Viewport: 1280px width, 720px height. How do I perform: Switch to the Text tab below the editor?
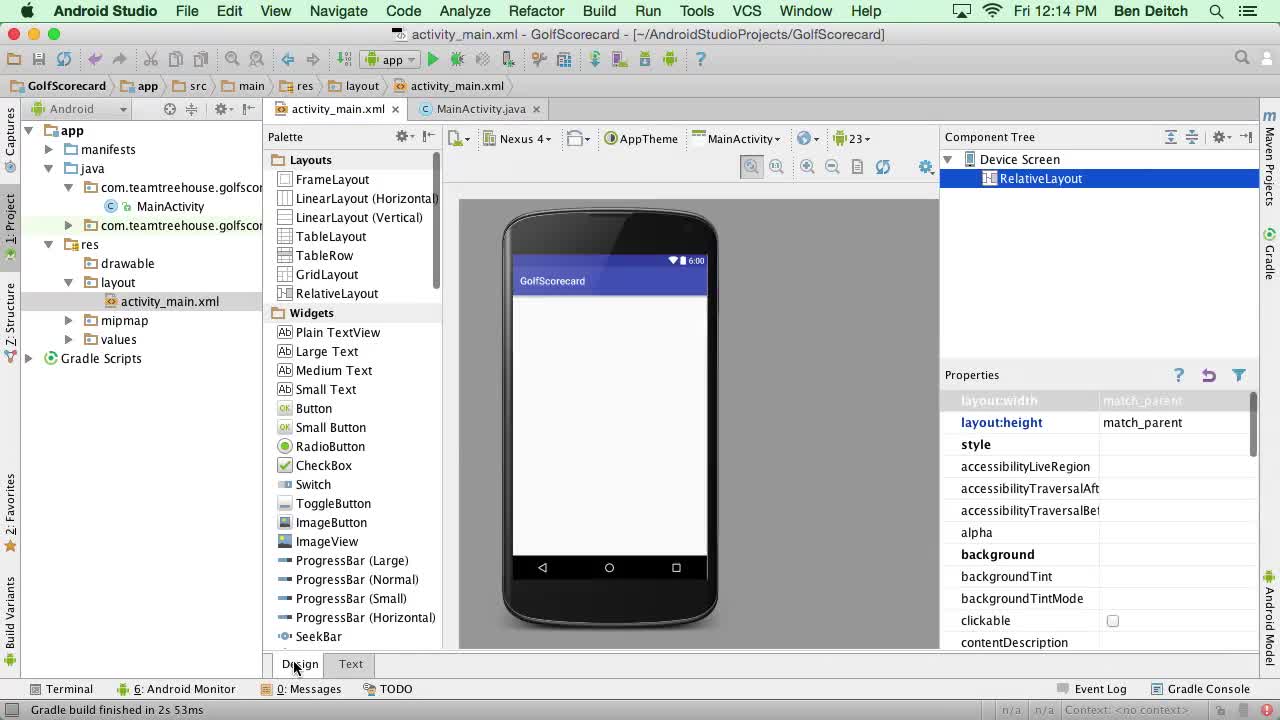(350, 663)
